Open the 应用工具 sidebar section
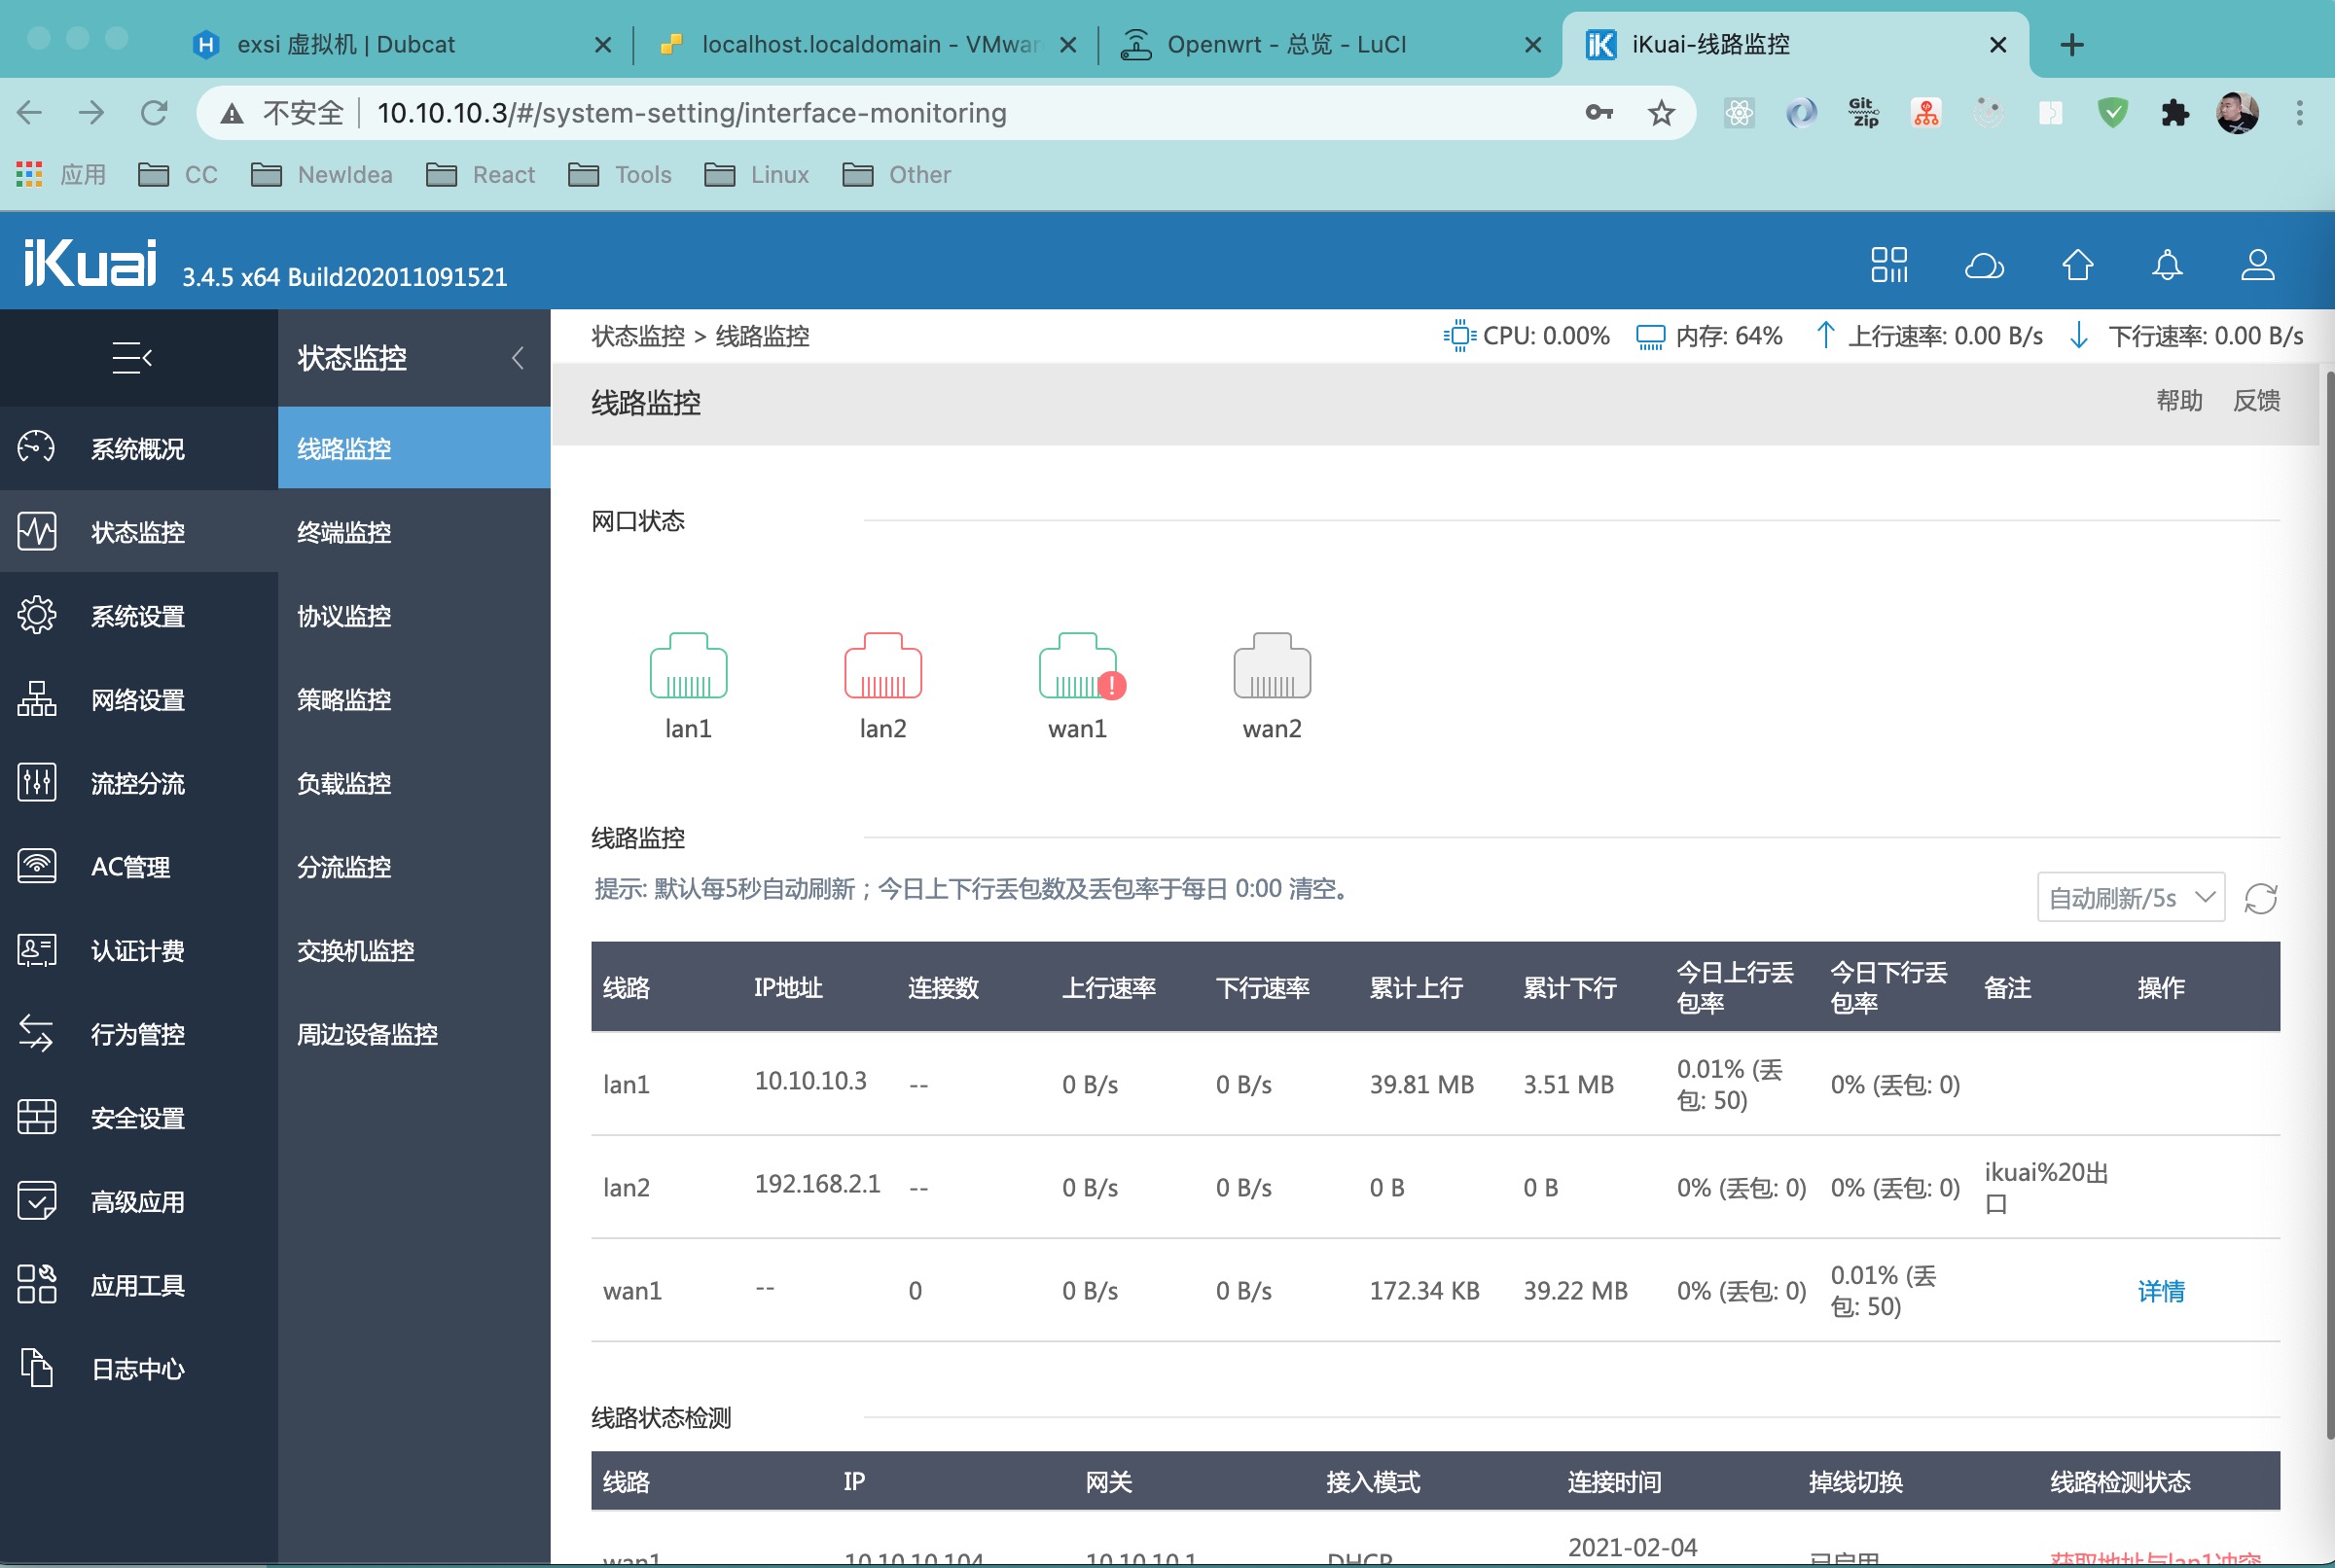 click(138, 1286)
